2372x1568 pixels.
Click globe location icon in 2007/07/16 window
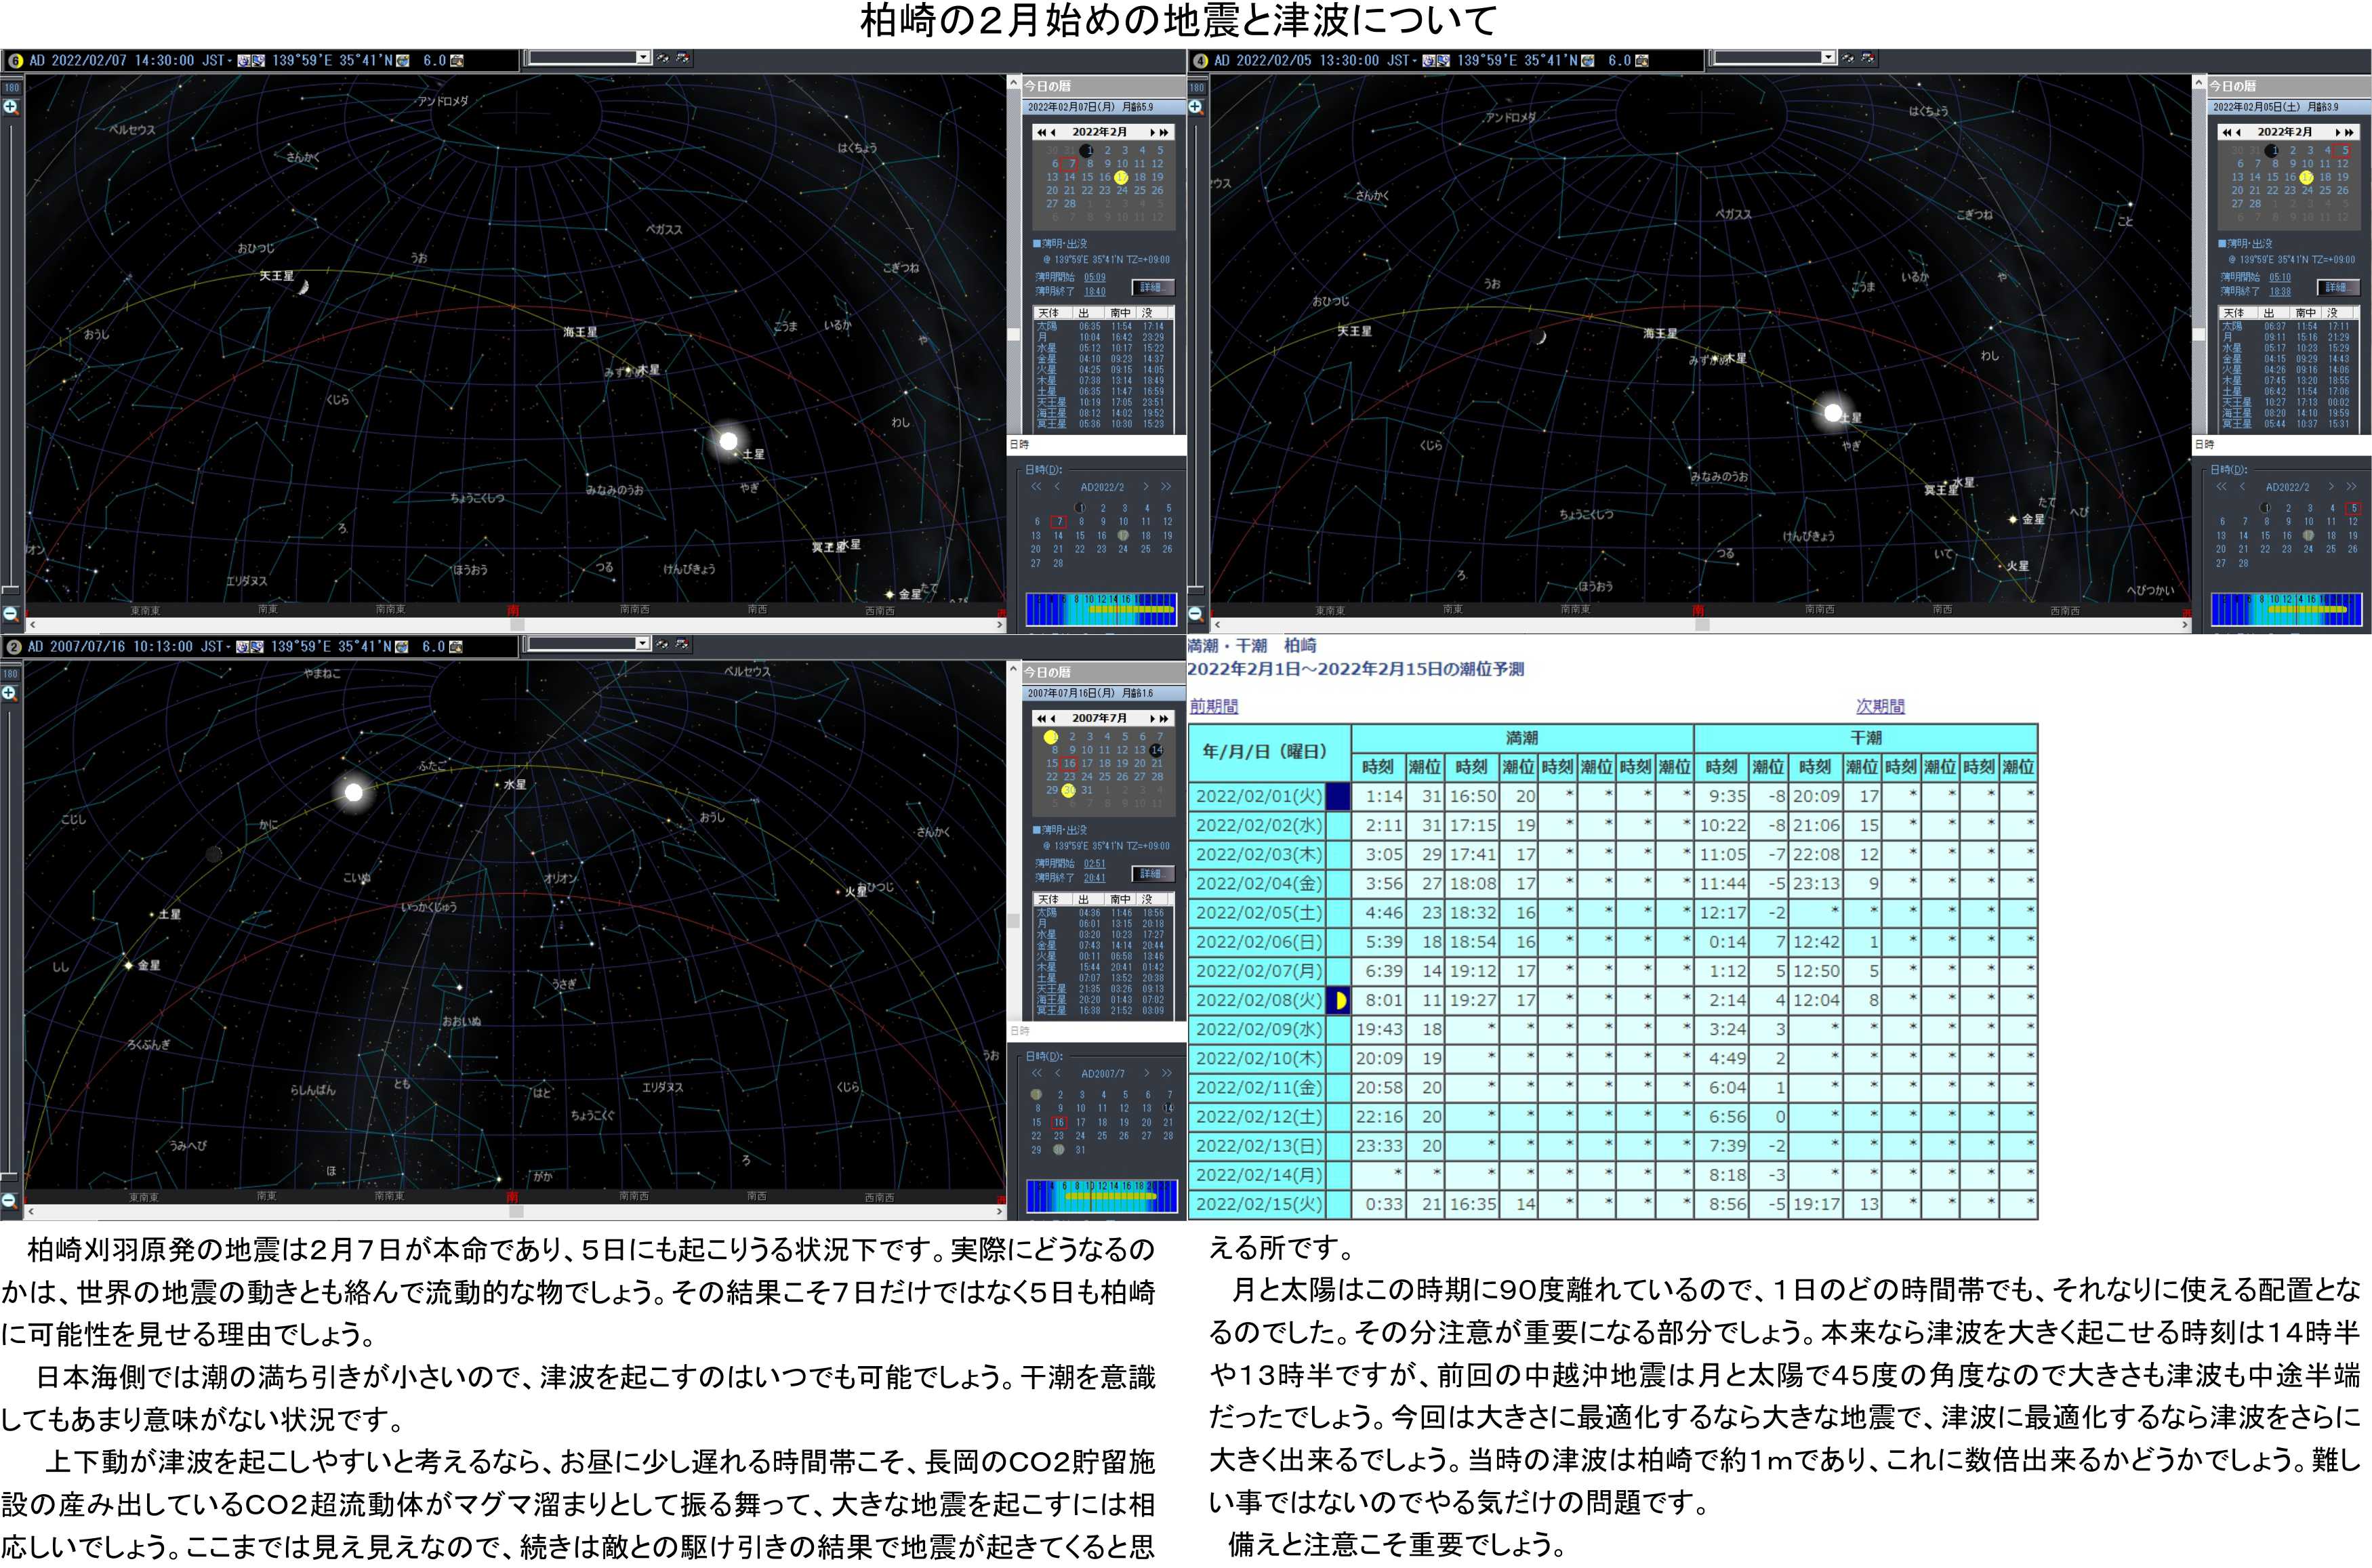tap(401, 646)
